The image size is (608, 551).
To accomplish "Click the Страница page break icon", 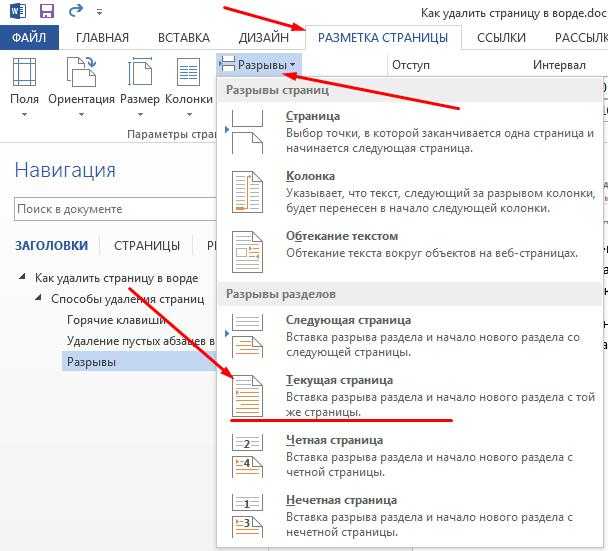I will point(247,132).
